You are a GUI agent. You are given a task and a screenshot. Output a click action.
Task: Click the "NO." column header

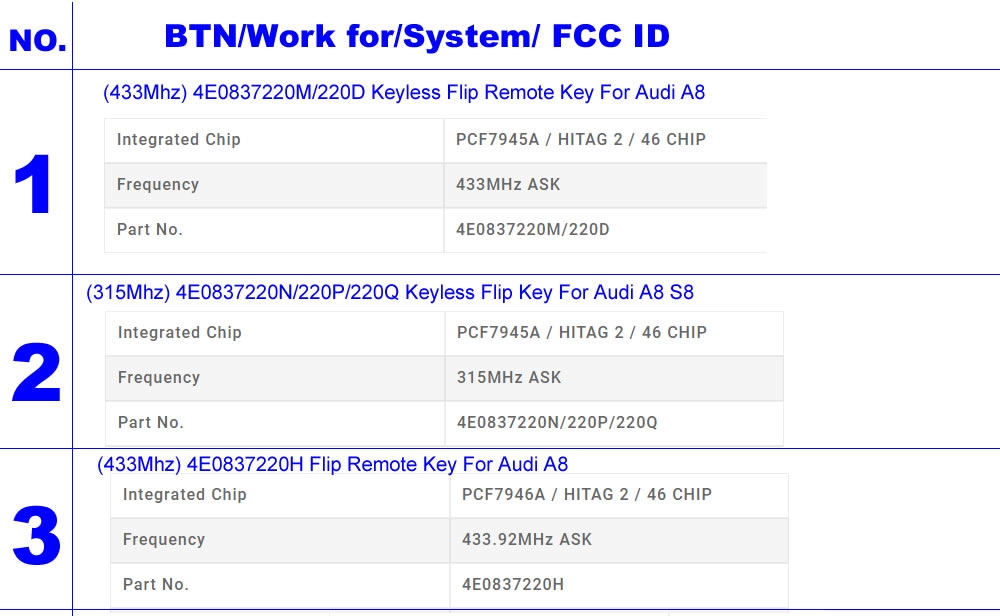(37, 41)
